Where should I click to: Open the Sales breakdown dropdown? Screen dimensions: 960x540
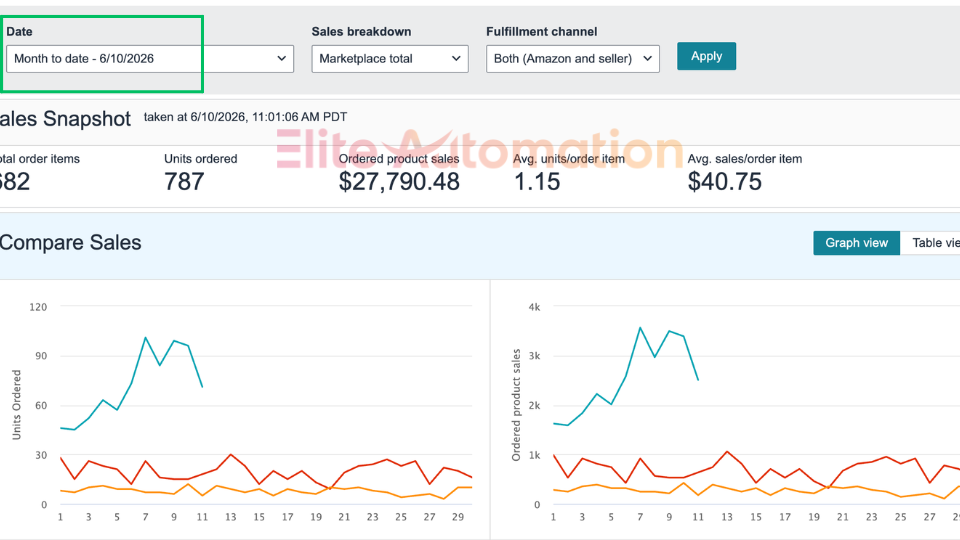[x=390, y=59]
